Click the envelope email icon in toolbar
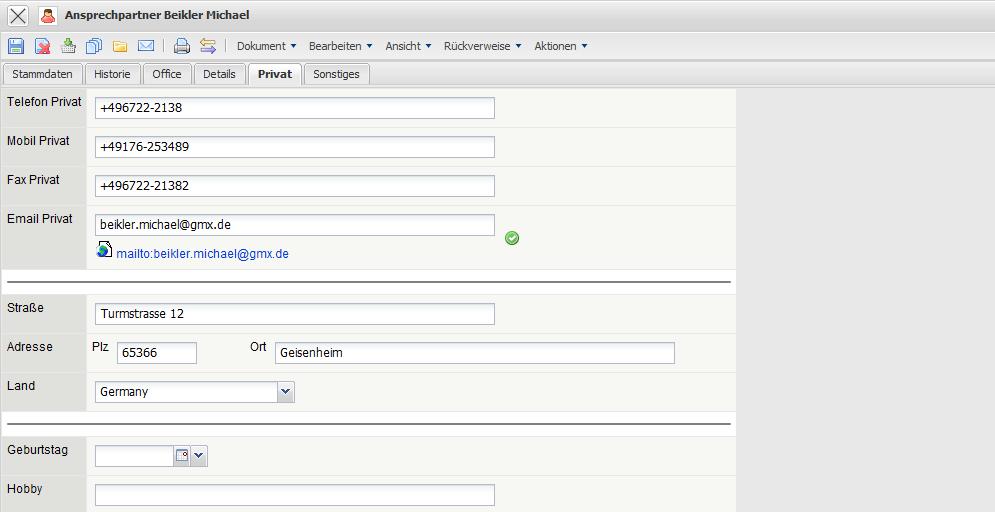The width and height of the screenshot is (995, 512). [x=146, y=46]
